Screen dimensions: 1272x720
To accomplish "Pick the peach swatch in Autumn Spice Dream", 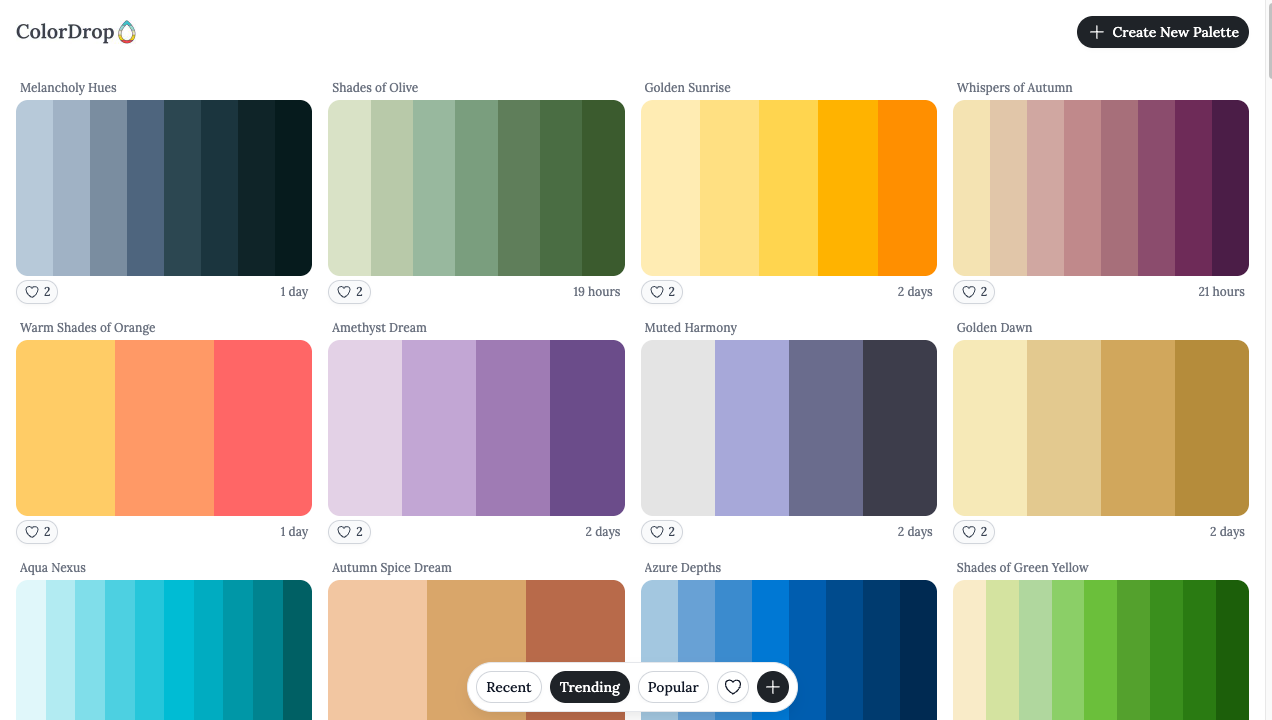I will [377, 650].
